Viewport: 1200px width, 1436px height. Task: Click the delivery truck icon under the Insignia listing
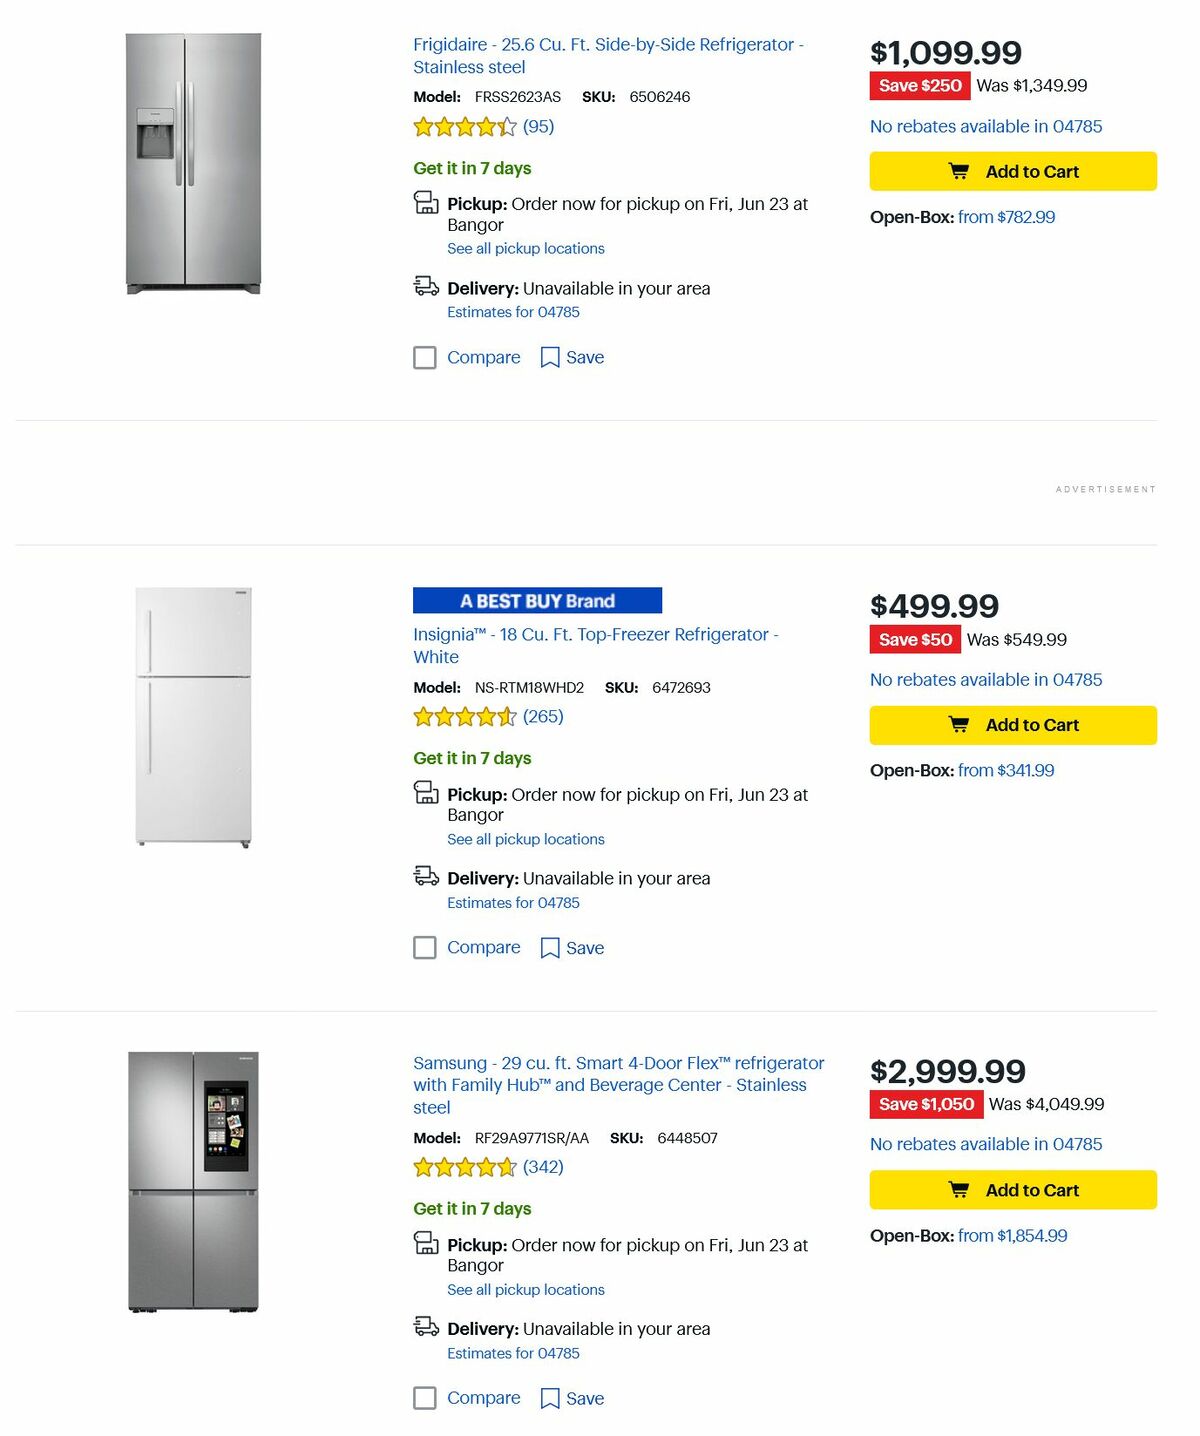pyautogui.click(x=426, y=875)
